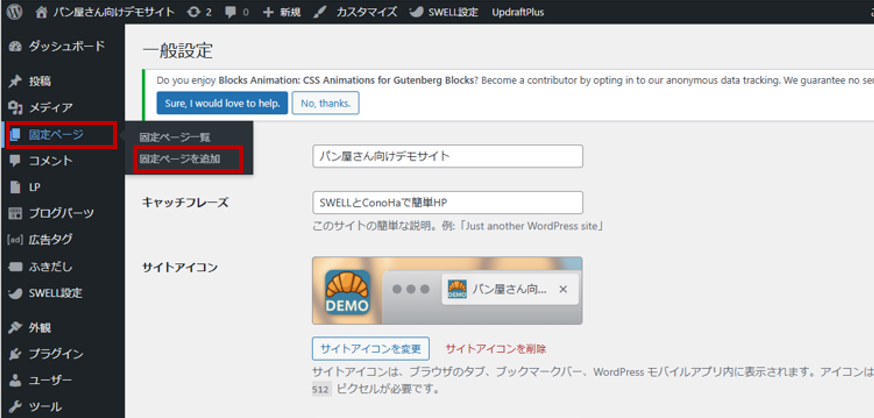The width and height of the screenshot is (874, 418).
Task: Click the SWELL設定 icon in top admin bar
Action: (x=417, y=12)
